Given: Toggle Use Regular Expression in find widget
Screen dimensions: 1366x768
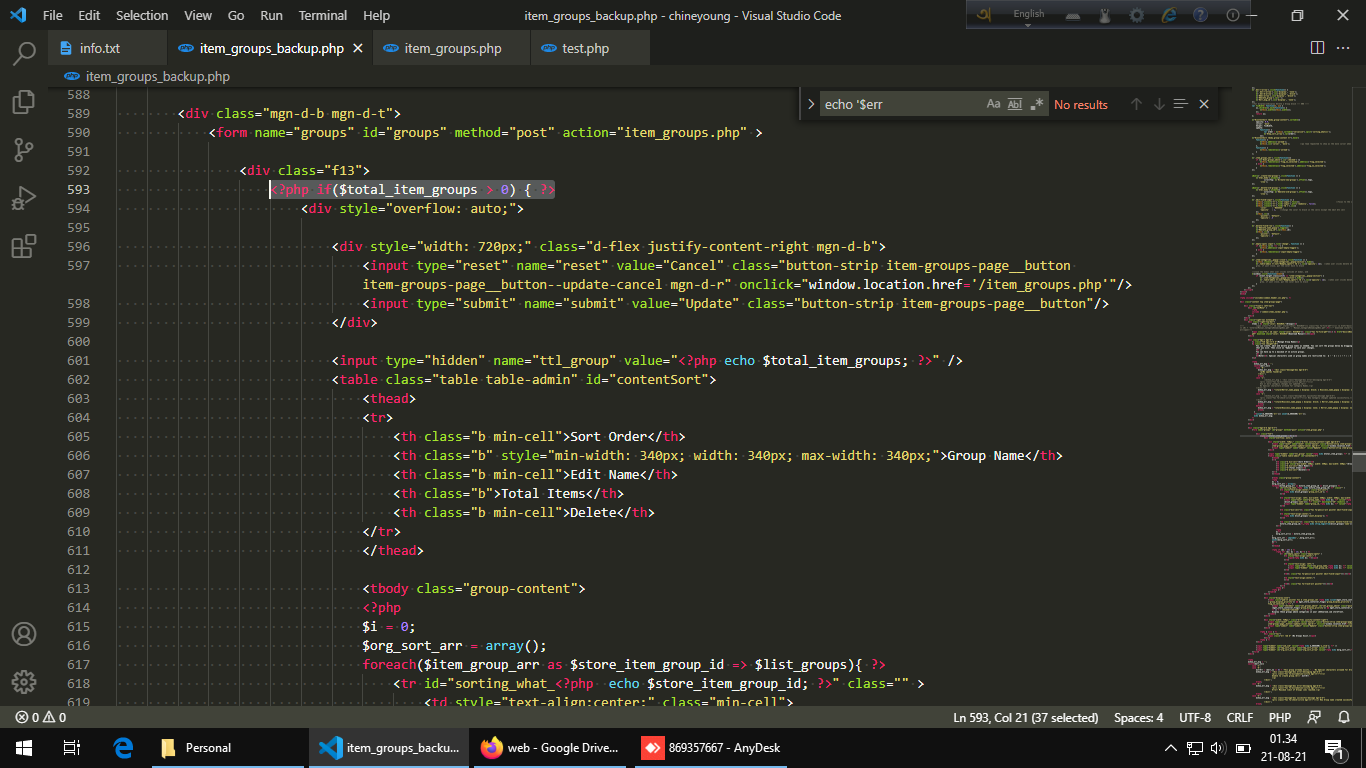Looking at the screenshot, I should click(x=1037, y=104).
